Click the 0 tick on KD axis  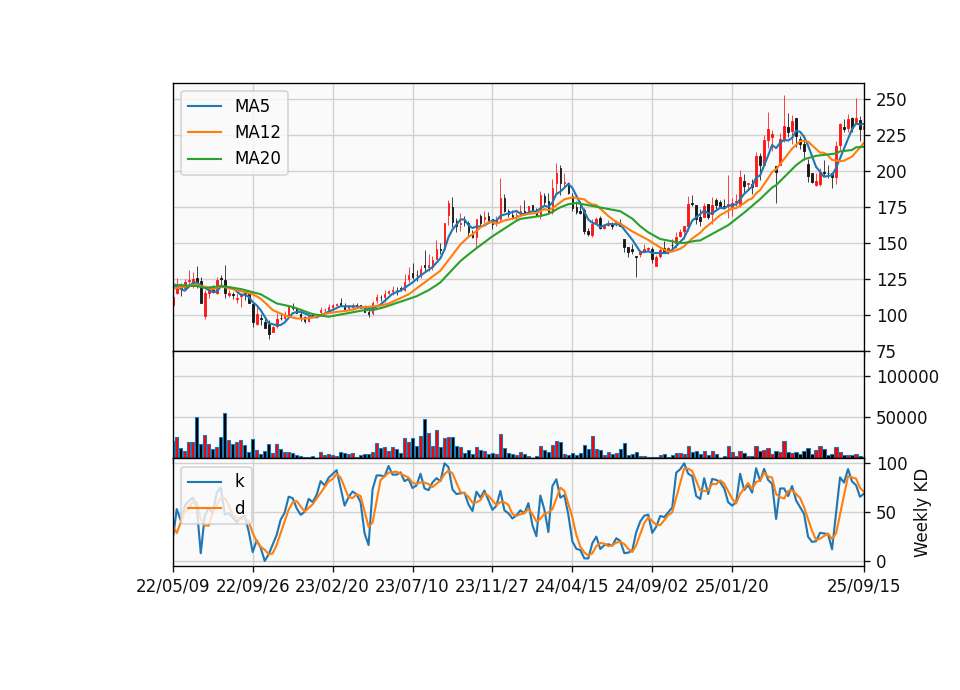coord(881,561)
